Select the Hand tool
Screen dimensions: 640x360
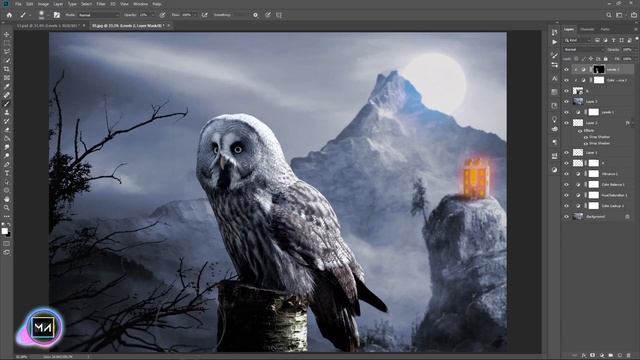pyautogui.click(x=7, y=199)
